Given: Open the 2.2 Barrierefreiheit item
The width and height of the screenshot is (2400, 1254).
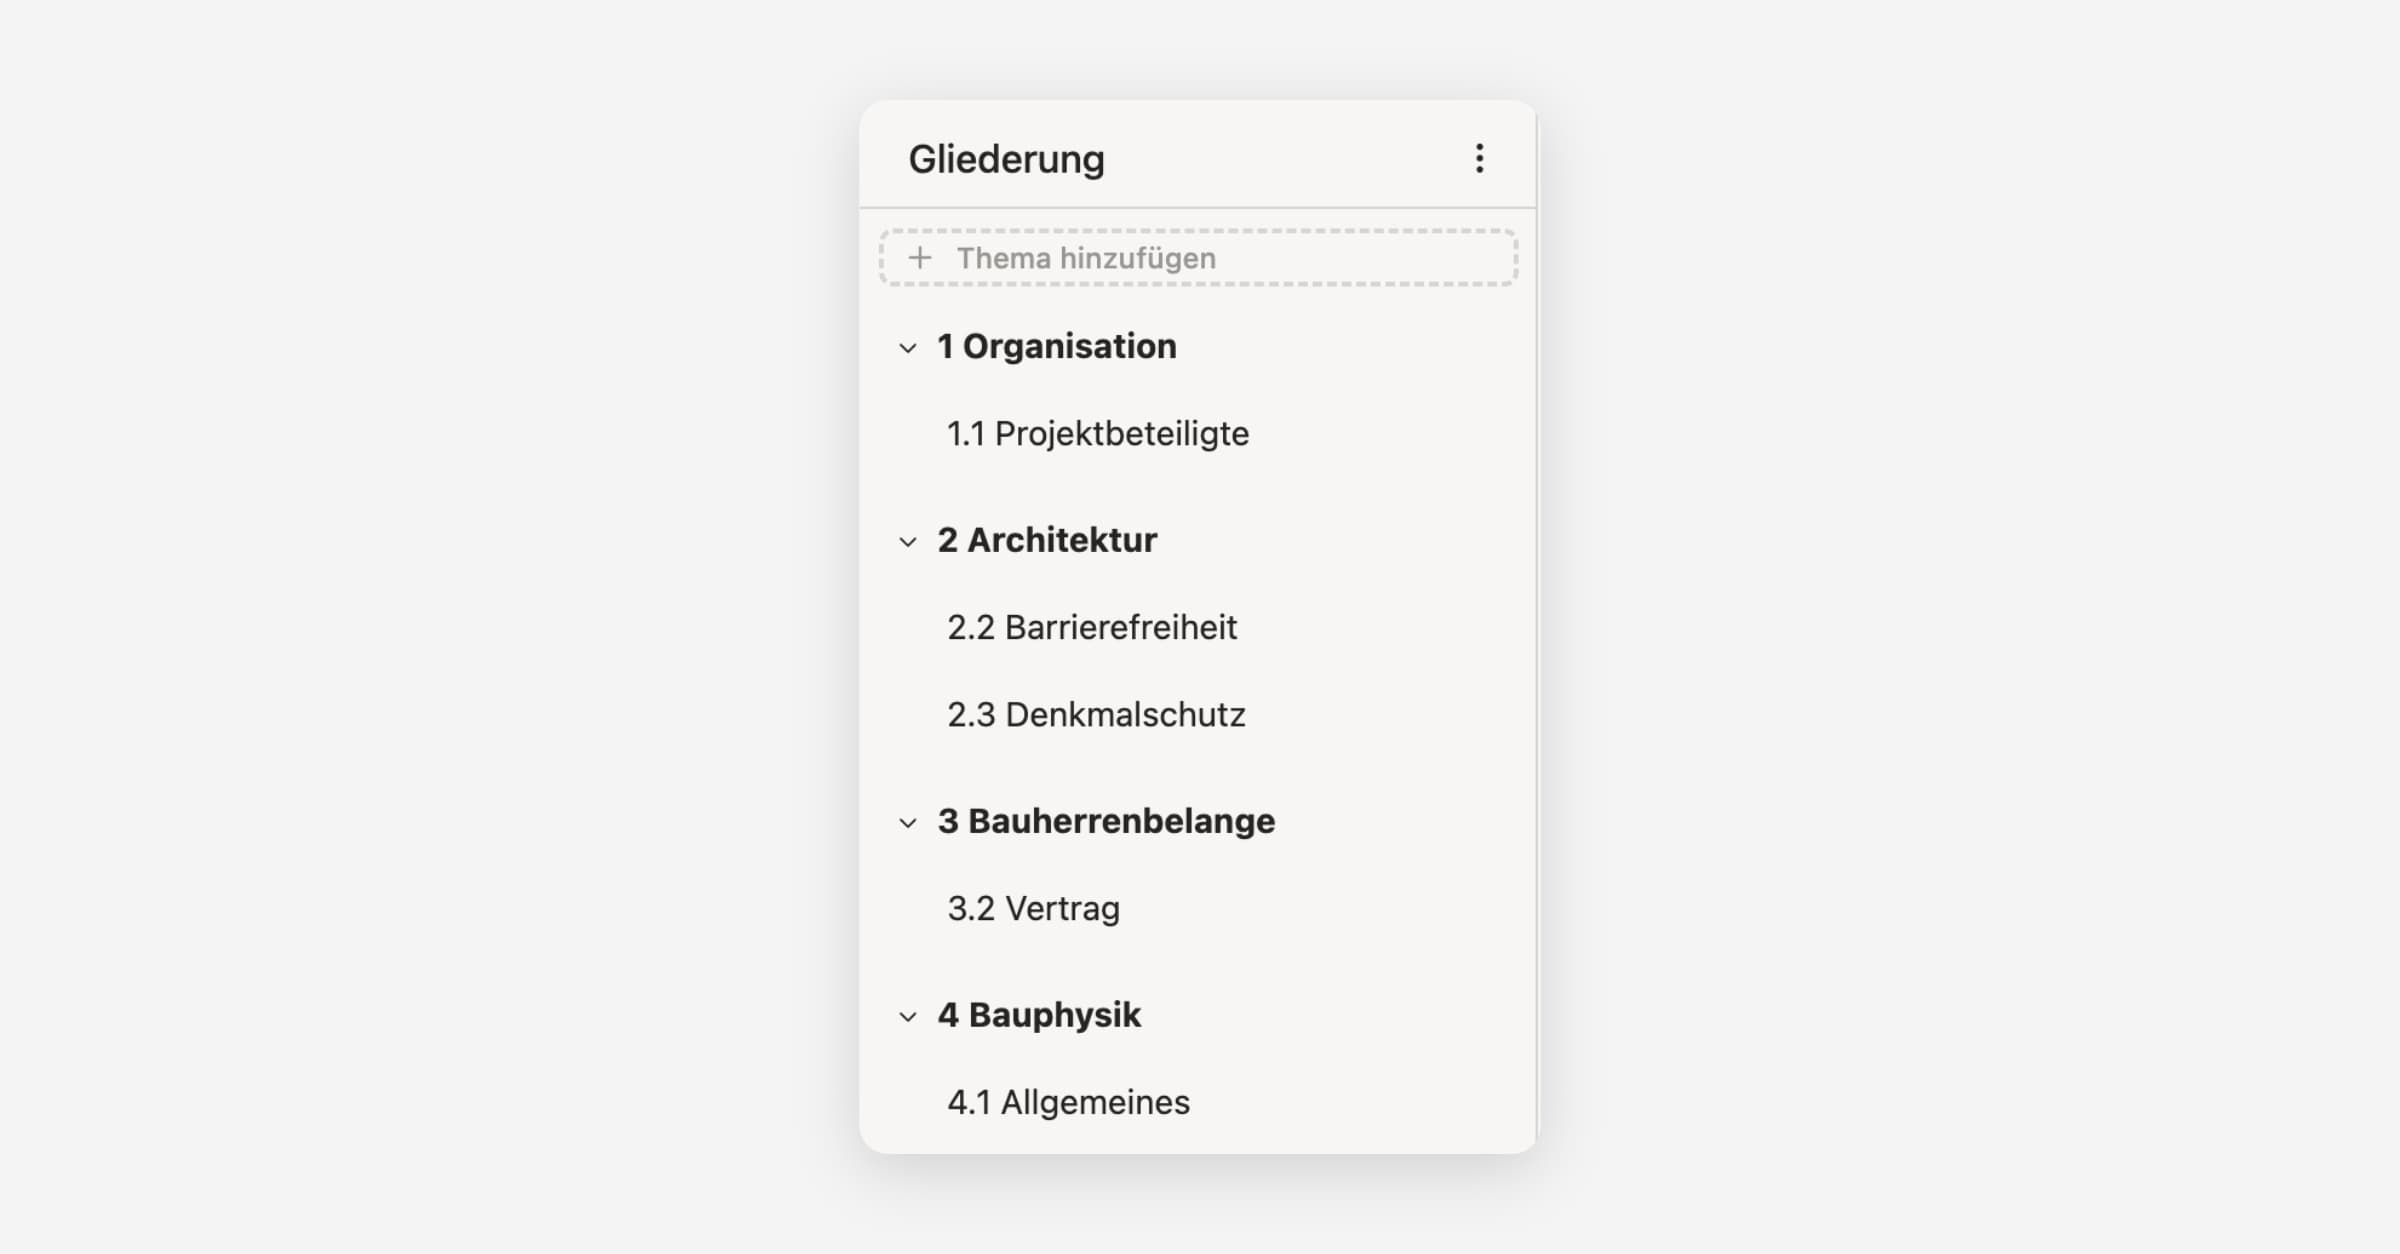Looking at the screenshot, I should click(x=1092, y=628).
